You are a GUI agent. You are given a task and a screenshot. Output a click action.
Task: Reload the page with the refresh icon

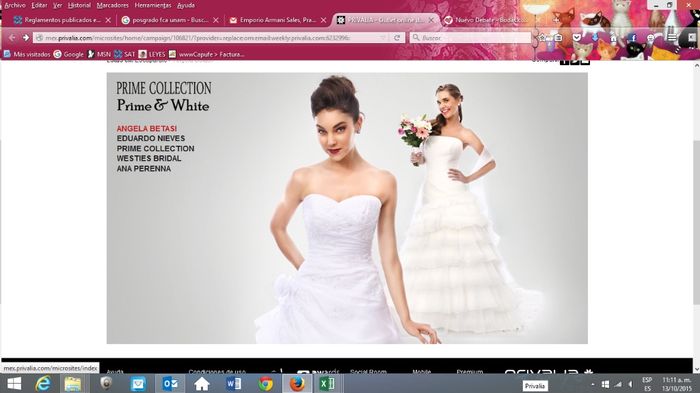[396, 38]
